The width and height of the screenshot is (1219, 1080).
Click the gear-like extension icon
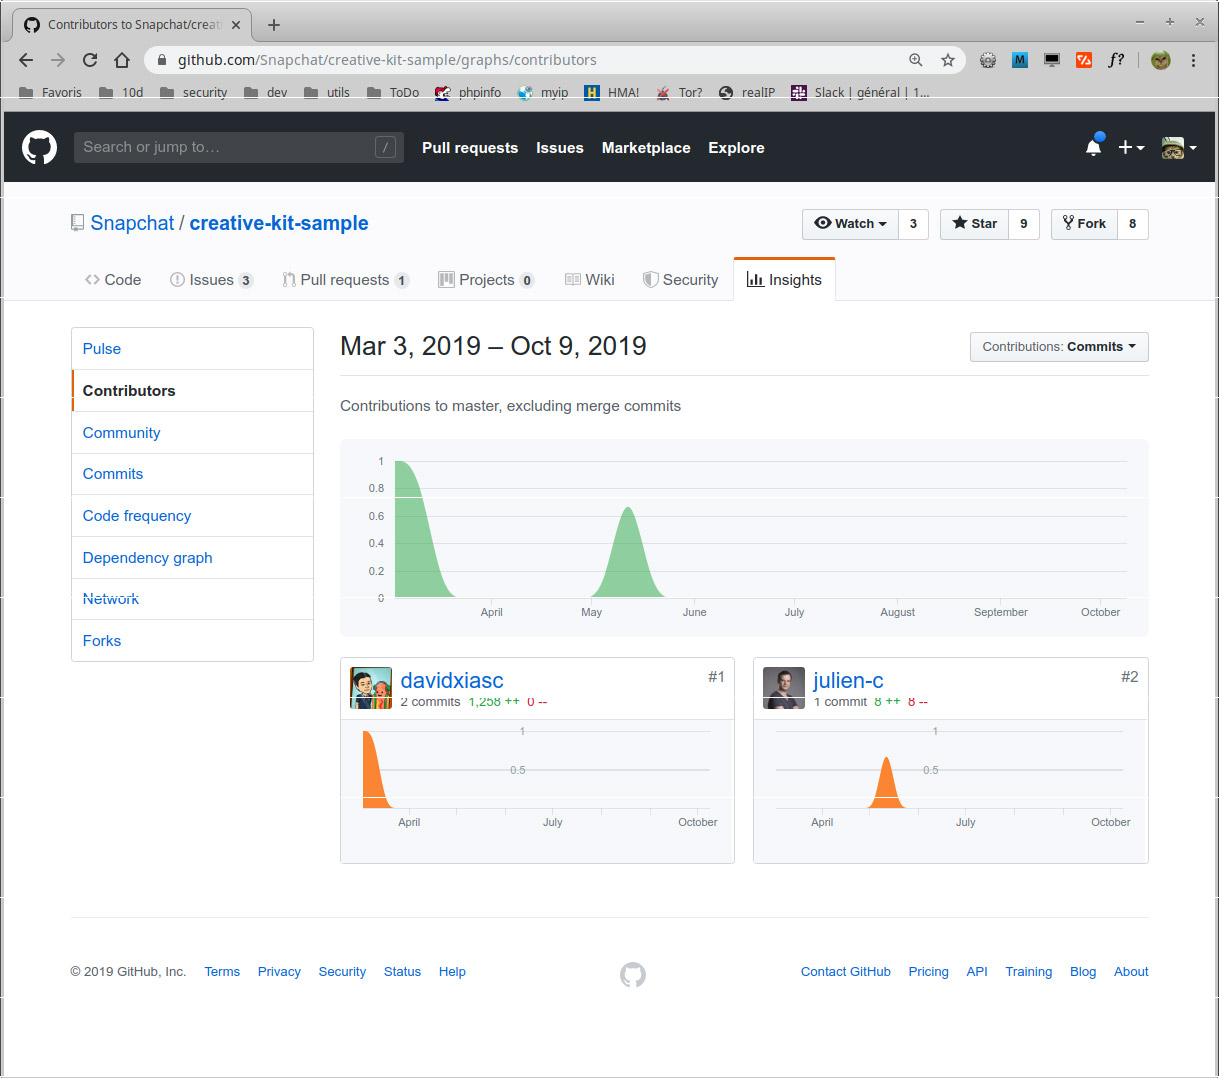988,60
